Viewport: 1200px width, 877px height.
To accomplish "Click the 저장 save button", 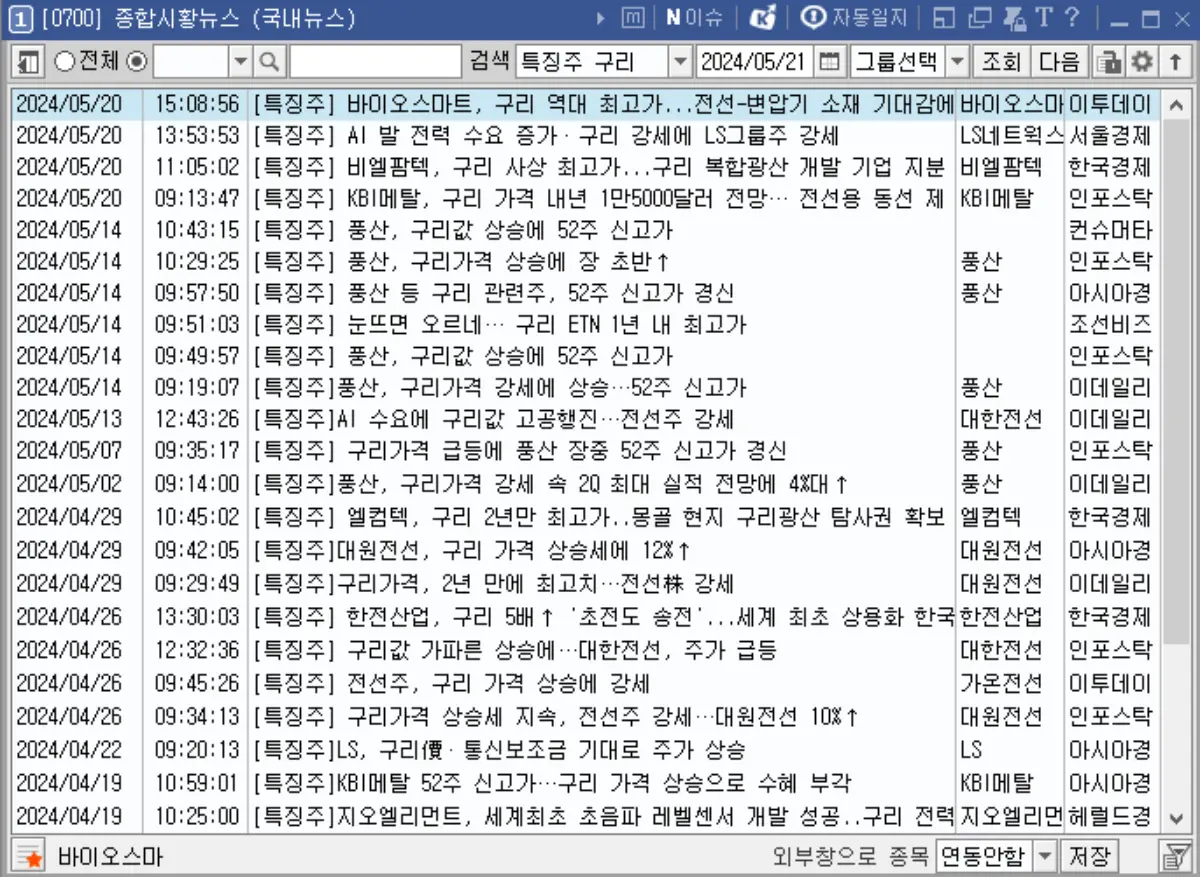I will pos(1090,856).
